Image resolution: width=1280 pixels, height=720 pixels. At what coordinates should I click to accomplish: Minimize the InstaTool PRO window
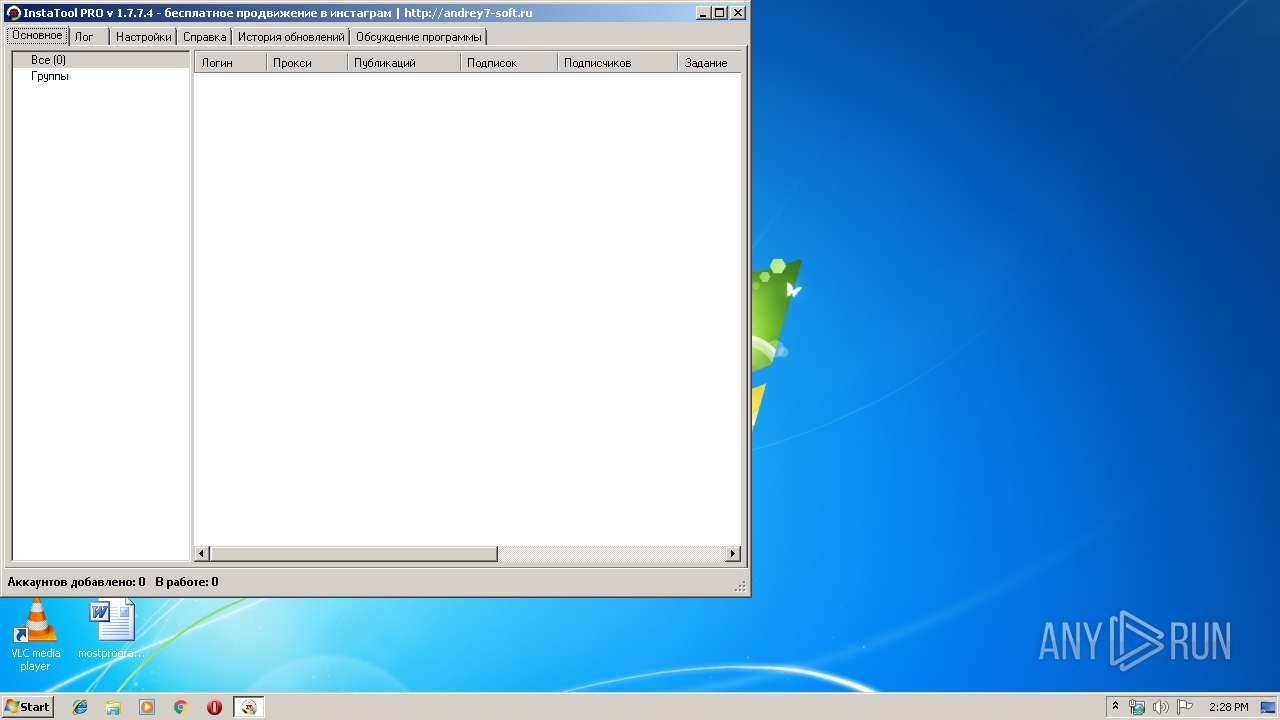pos(703,13)
